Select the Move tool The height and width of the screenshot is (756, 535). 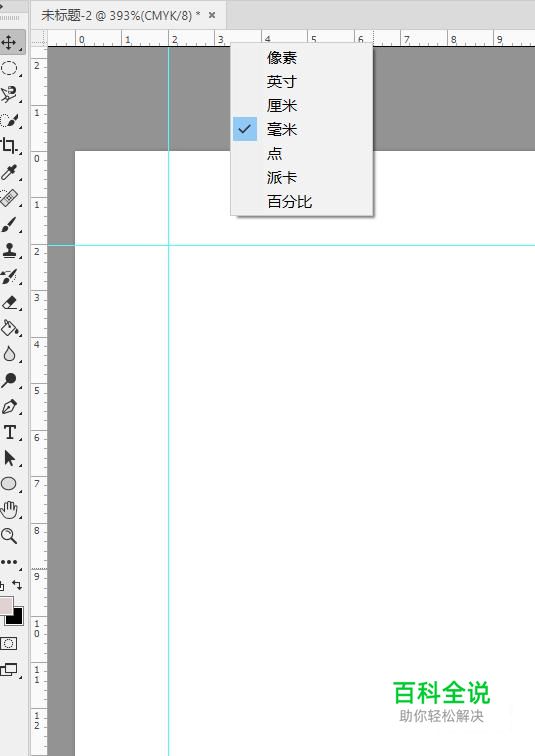10,42
